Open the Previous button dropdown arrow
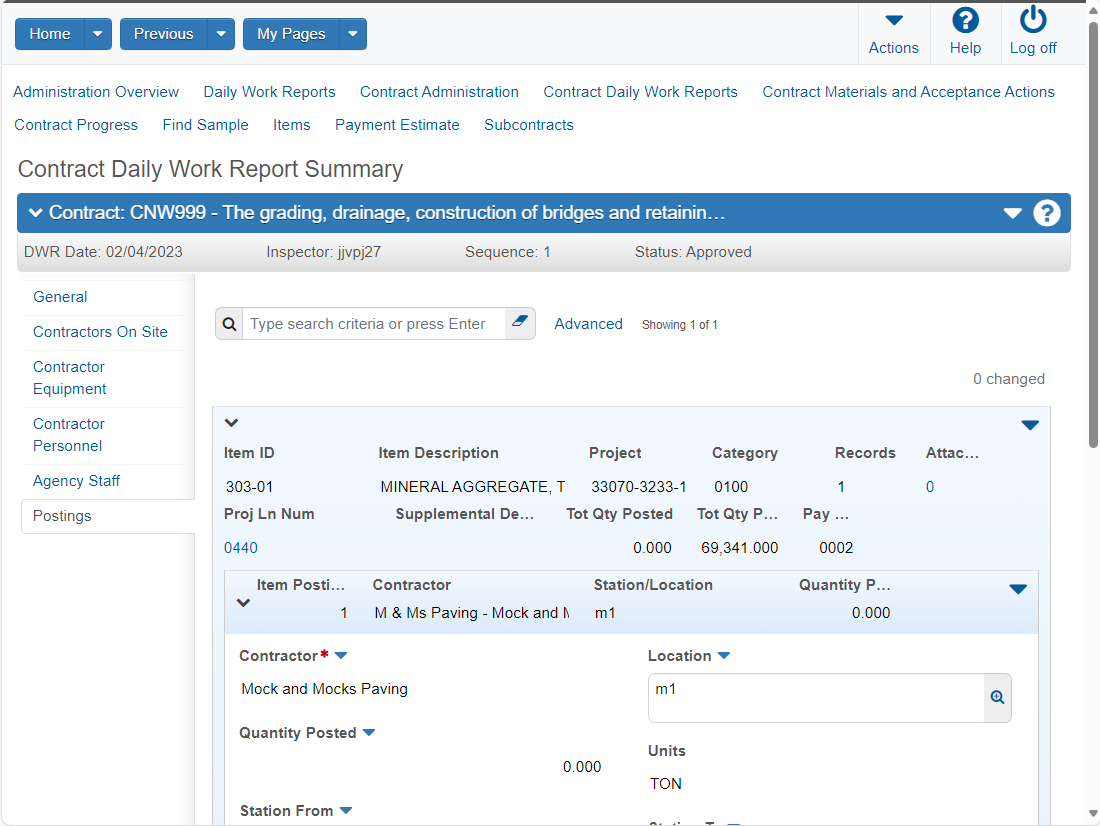Screen dimensions: 1100x826 [221, 34]
